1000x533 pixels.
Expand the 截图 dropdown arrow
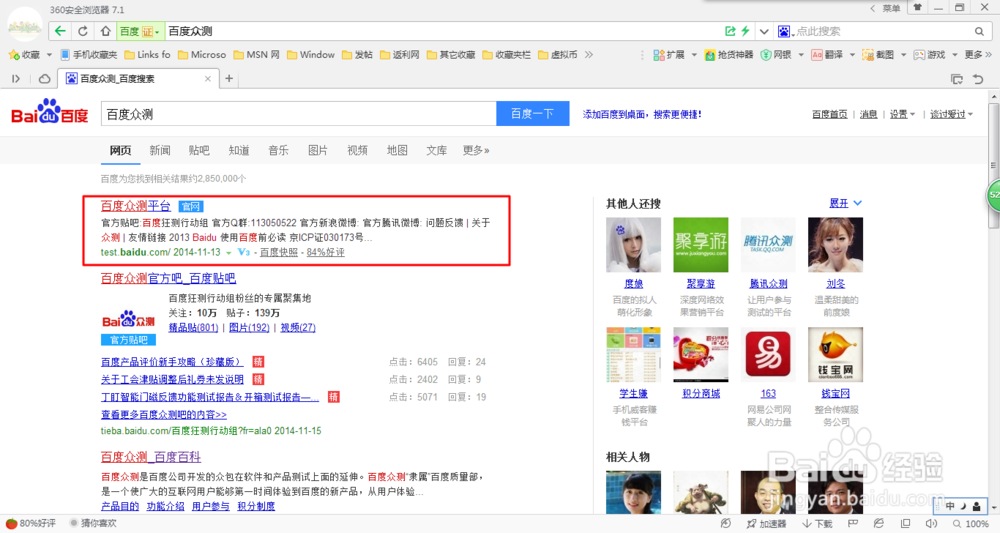(903, 55)
